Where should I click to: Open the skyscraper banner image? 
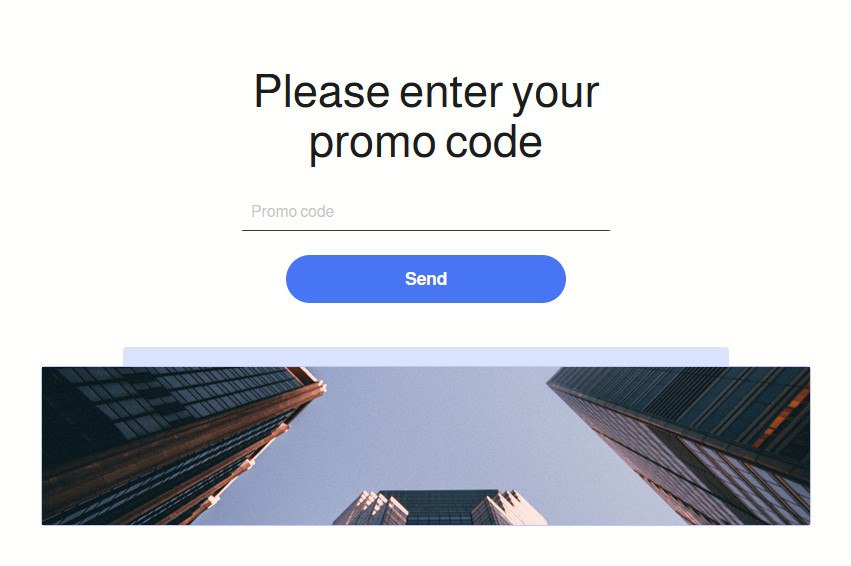point(426,446)
